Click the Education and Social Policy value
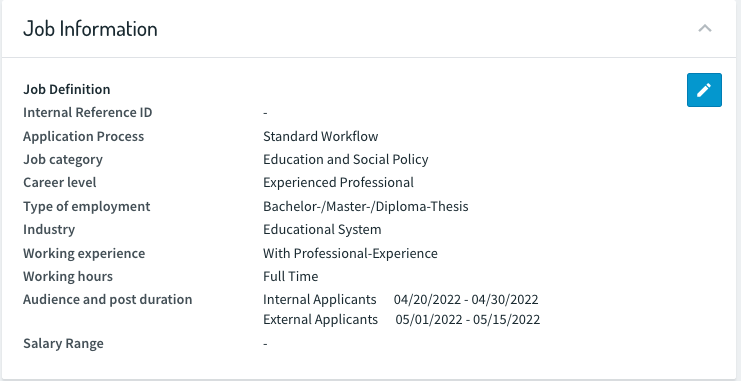The image size is (741, 381). pos(345,160)
